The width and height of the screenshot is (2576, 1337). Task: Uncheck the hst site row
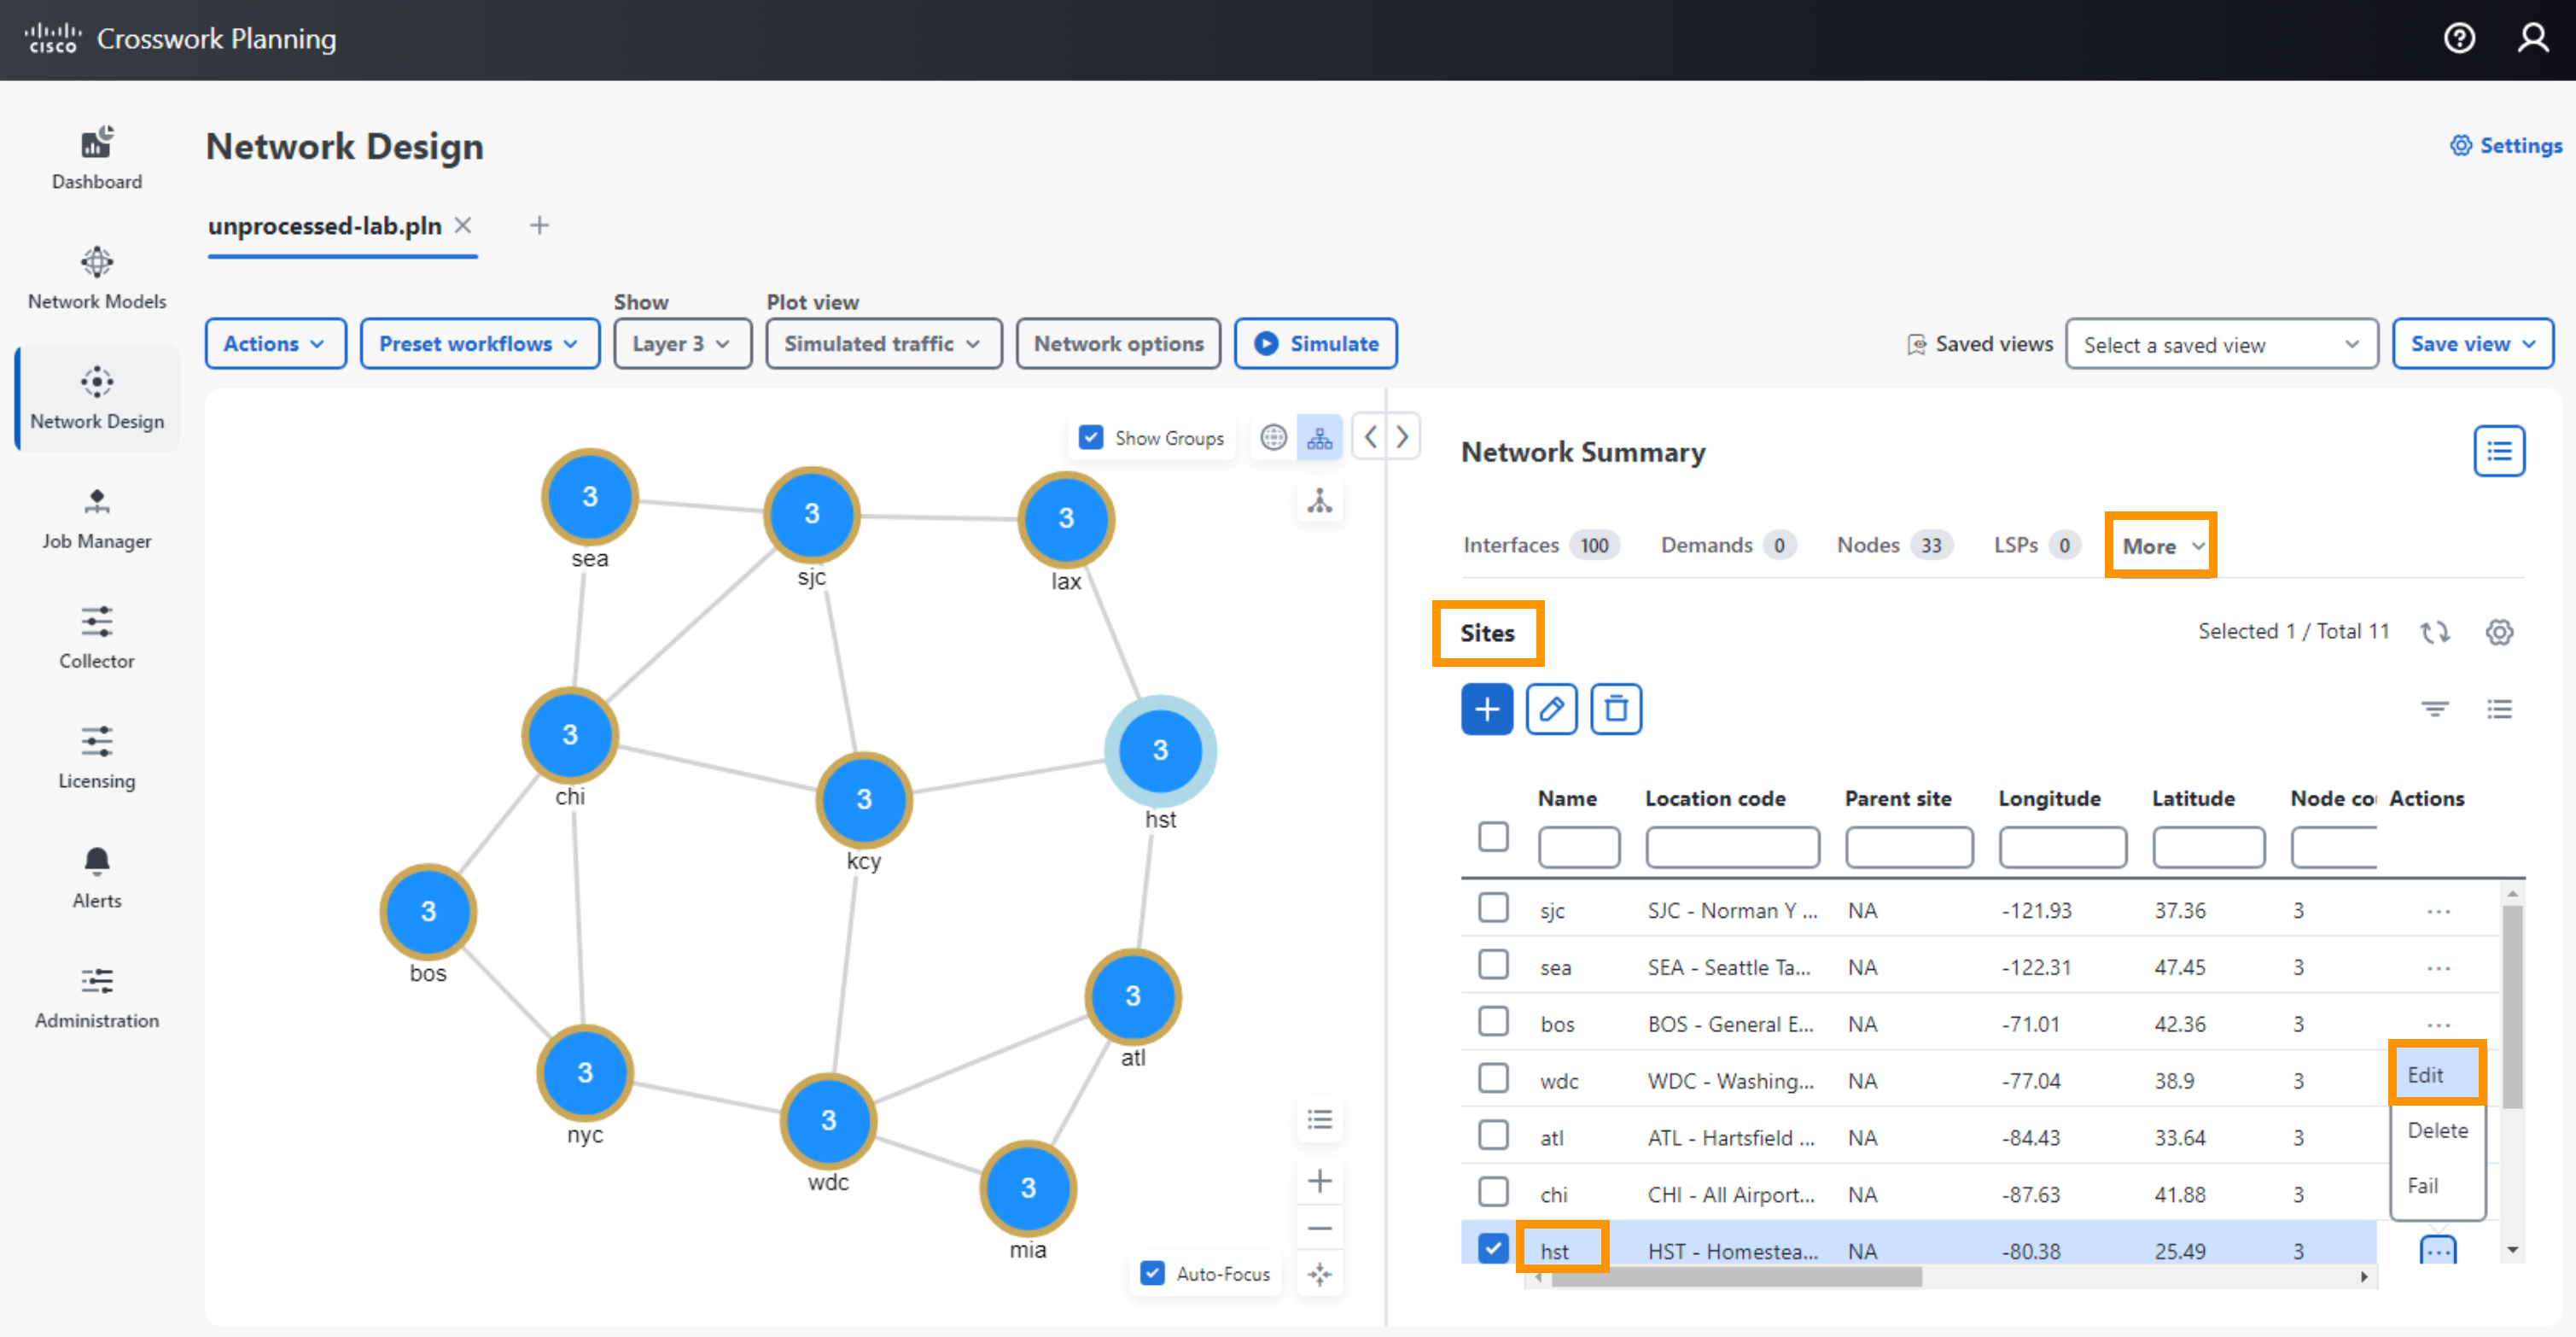coord(1493,1249)
